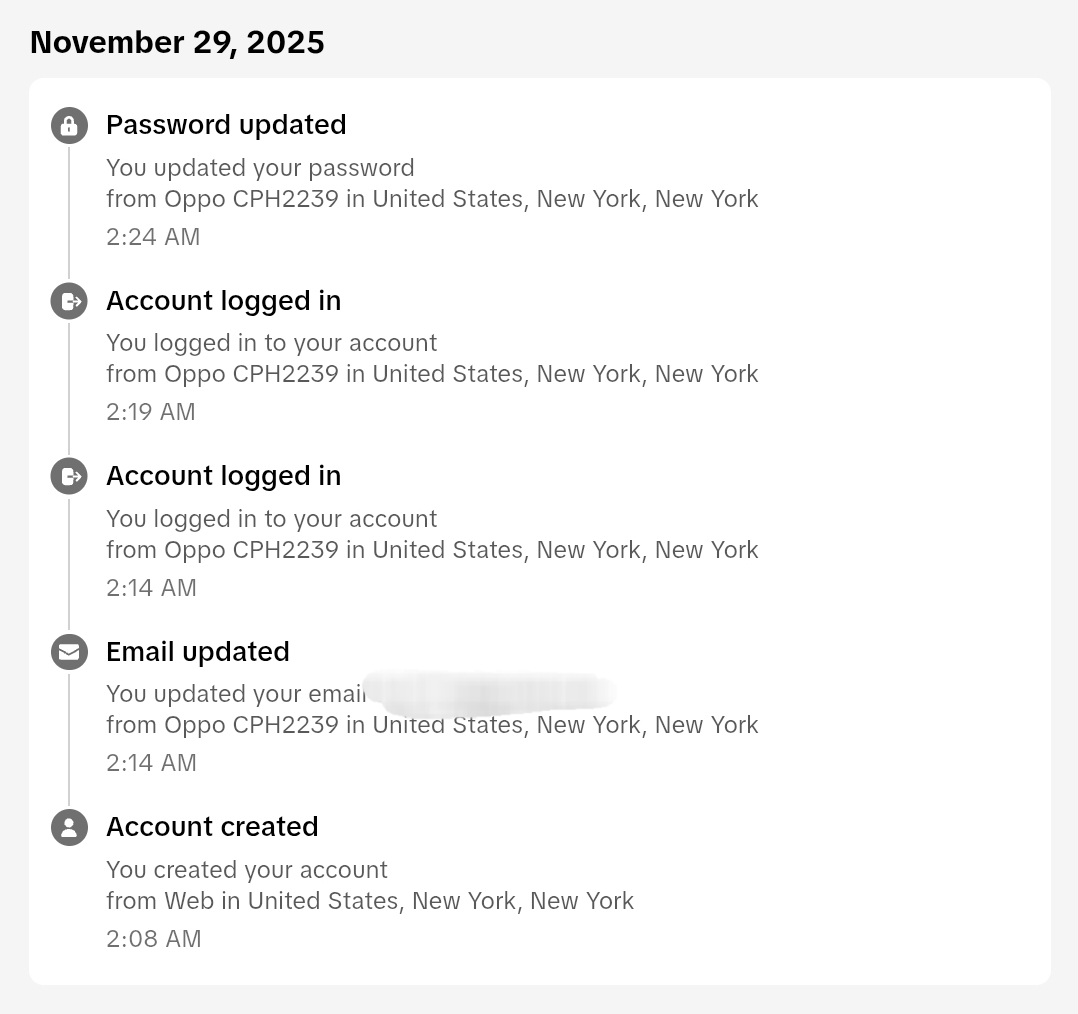
Task: Click the login icon for the 2:14 AM login
Action: pos(69,476)
